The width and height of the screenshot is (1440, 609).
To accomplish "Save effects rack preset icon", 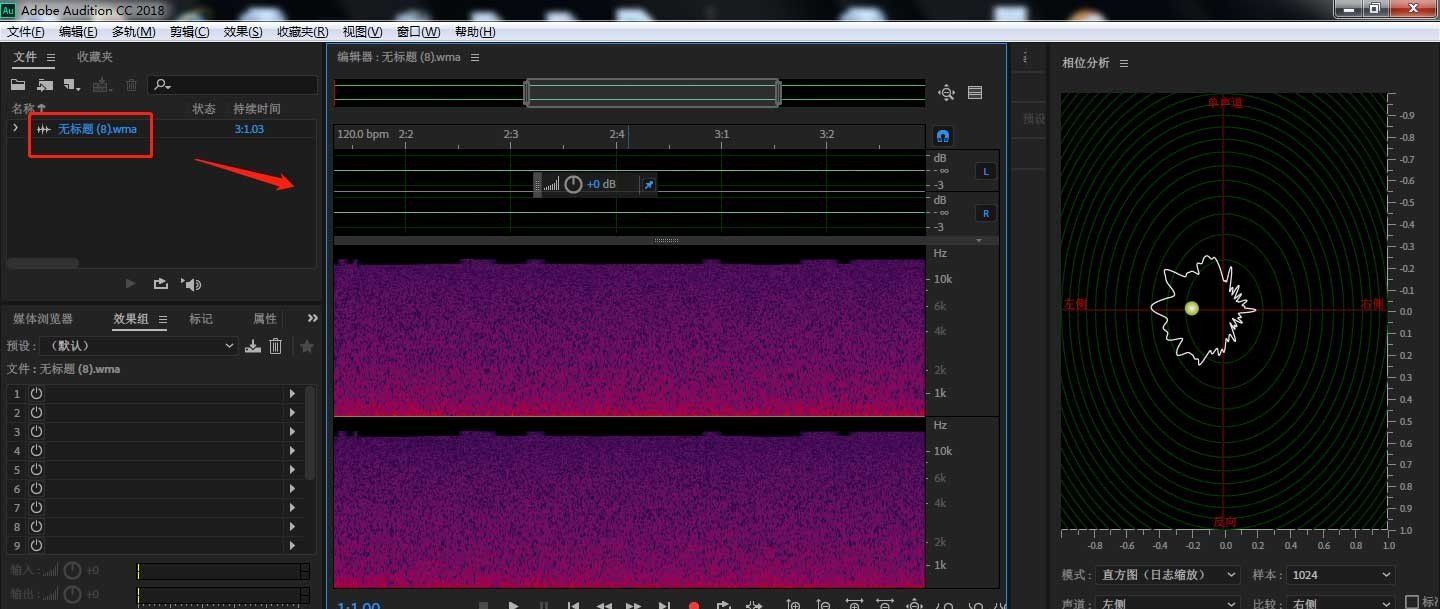I will (x=253, y=346).
